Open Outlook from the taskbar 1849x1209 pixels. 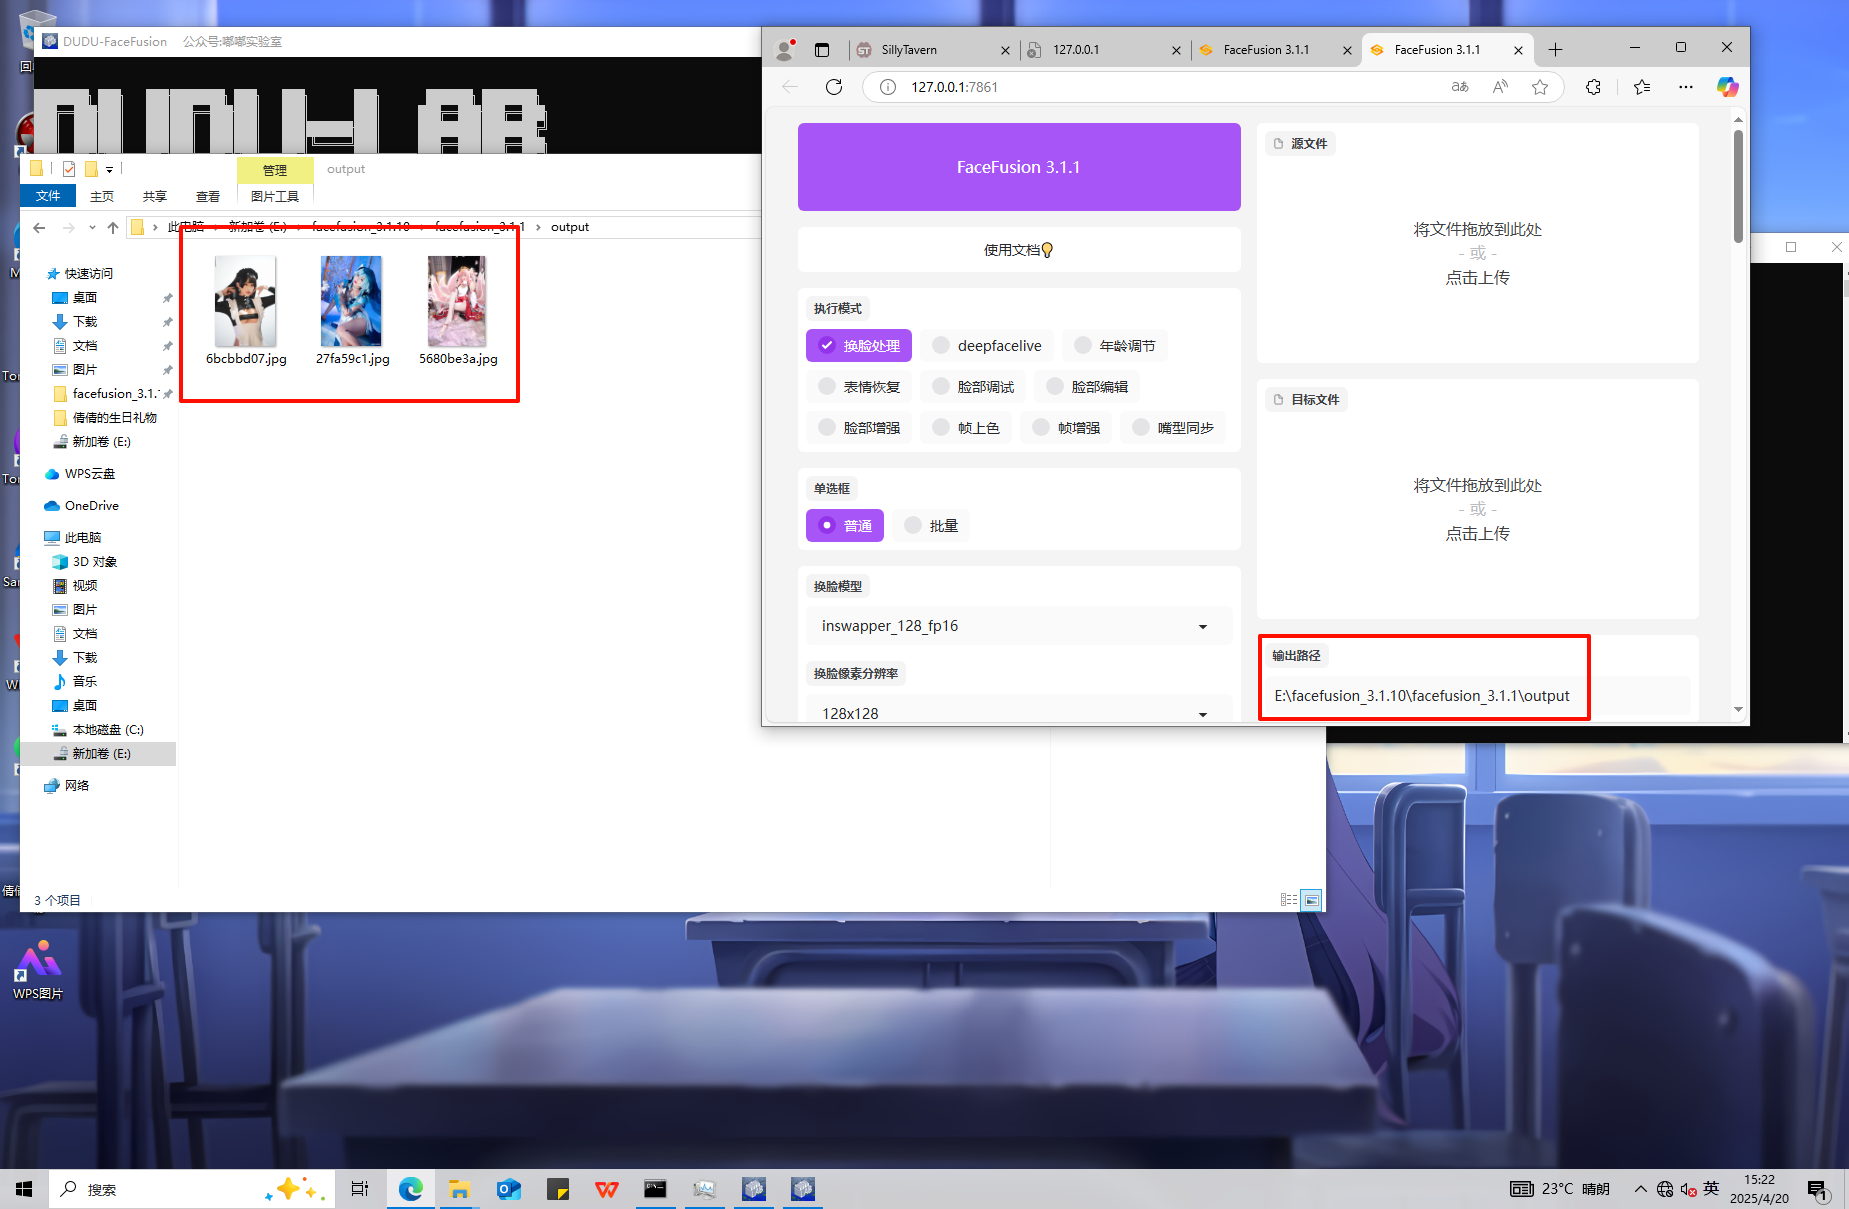point(509,1189)
